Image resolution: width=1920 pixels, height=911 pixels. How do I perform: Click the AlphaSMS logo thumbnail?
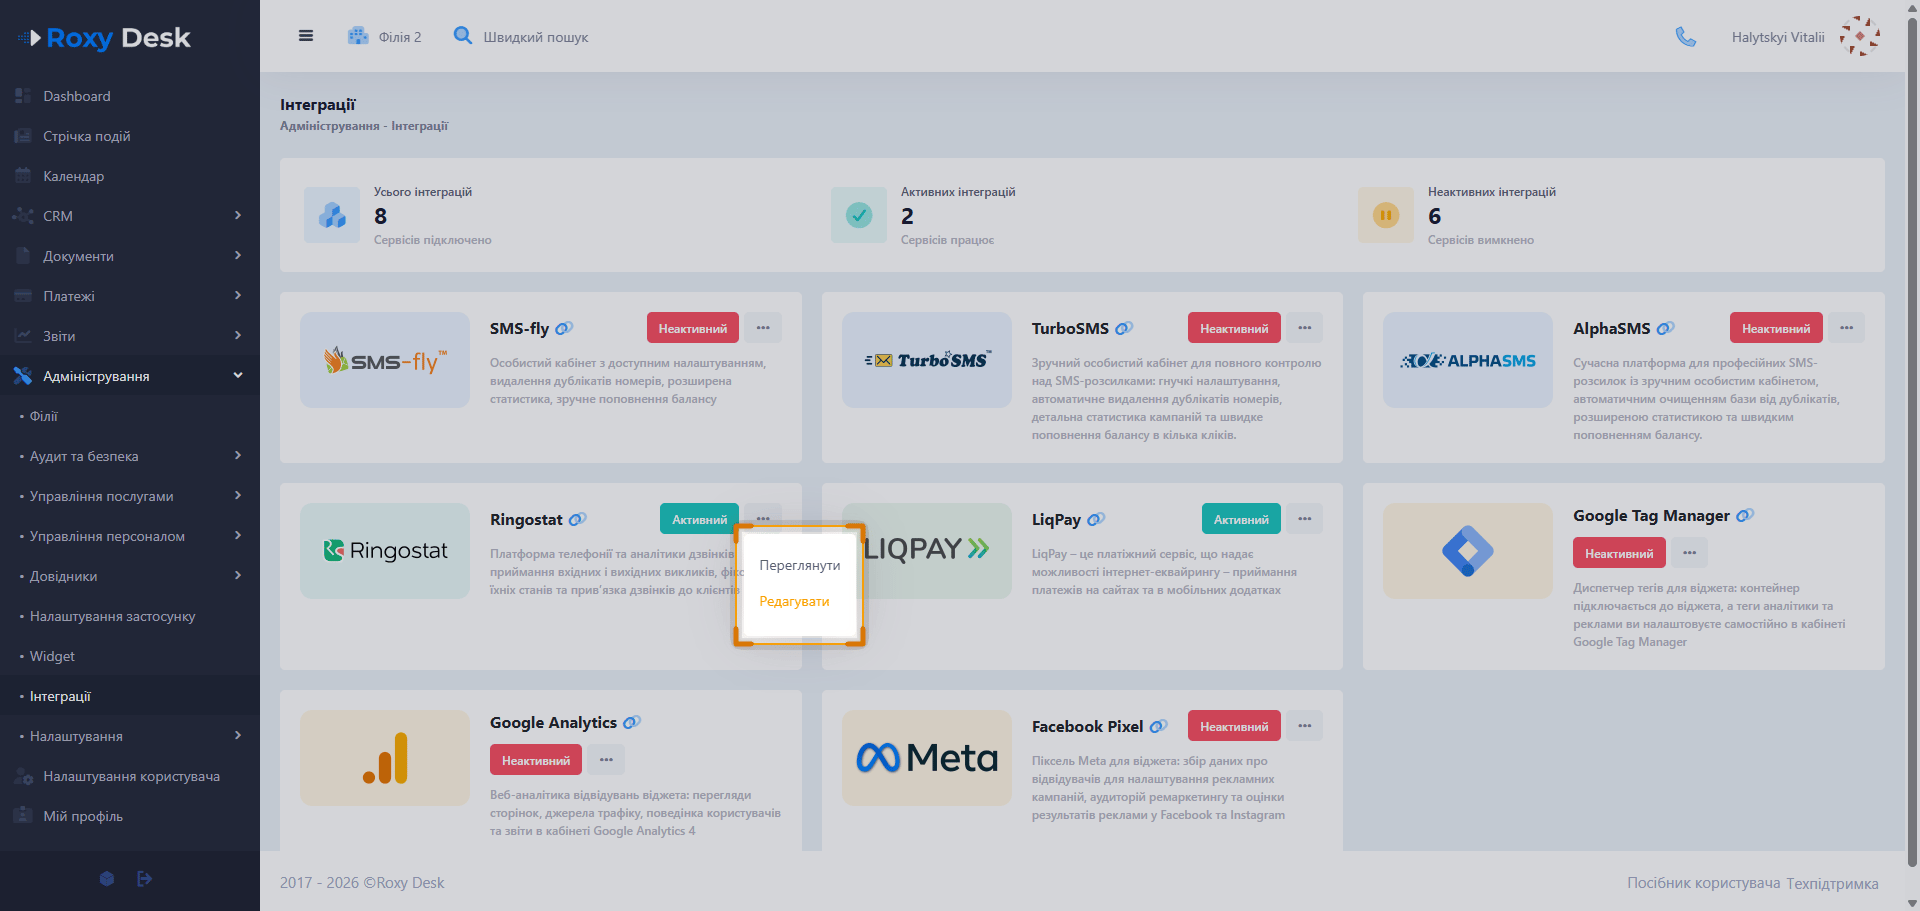click(x=1468, y=360)
